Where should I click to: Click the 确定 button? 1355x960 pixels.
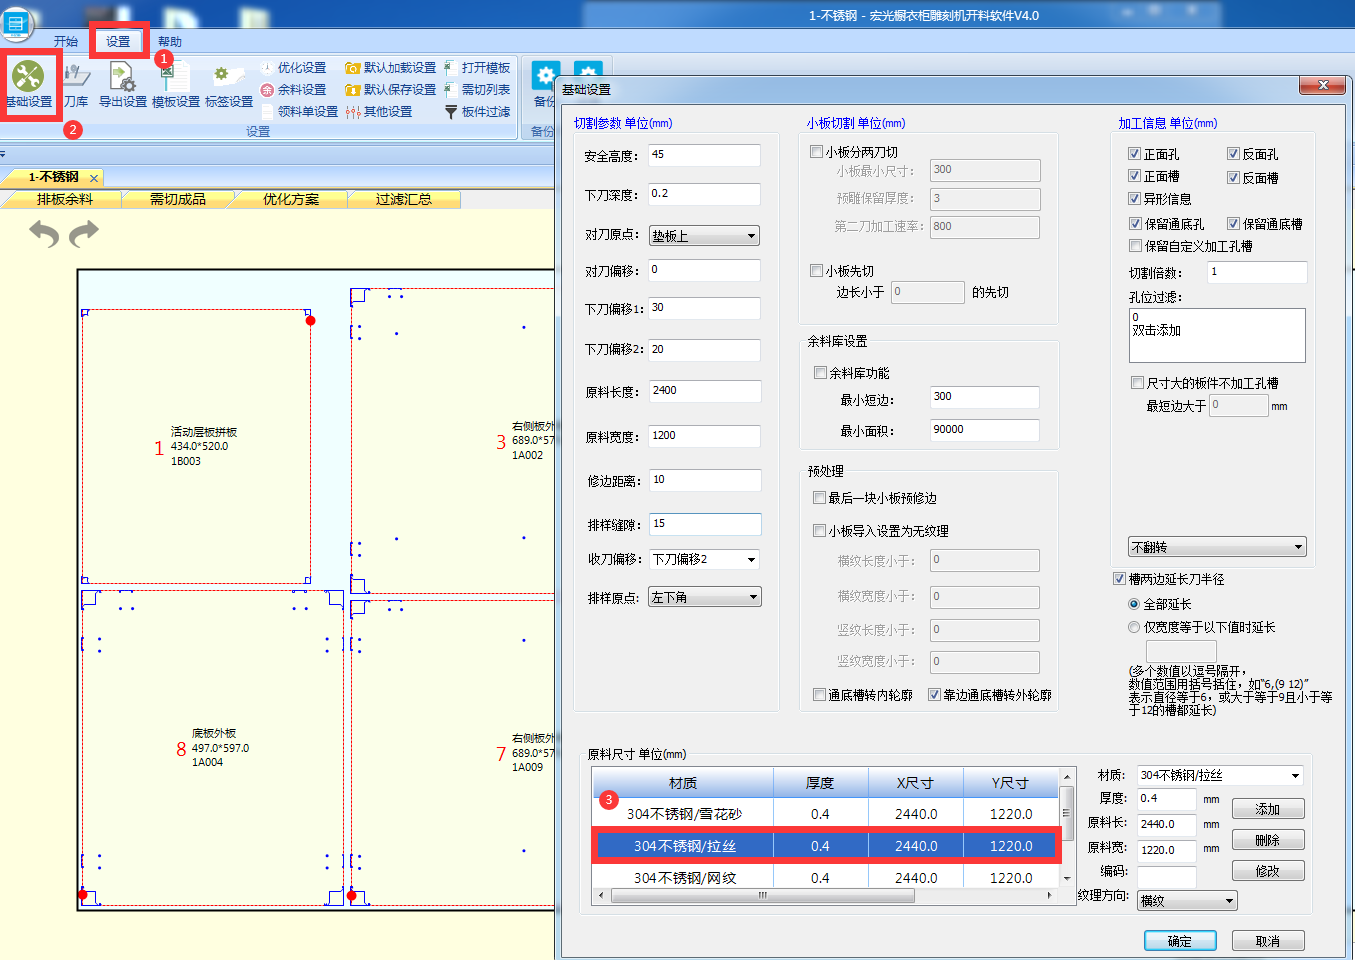pos(1180,941)
